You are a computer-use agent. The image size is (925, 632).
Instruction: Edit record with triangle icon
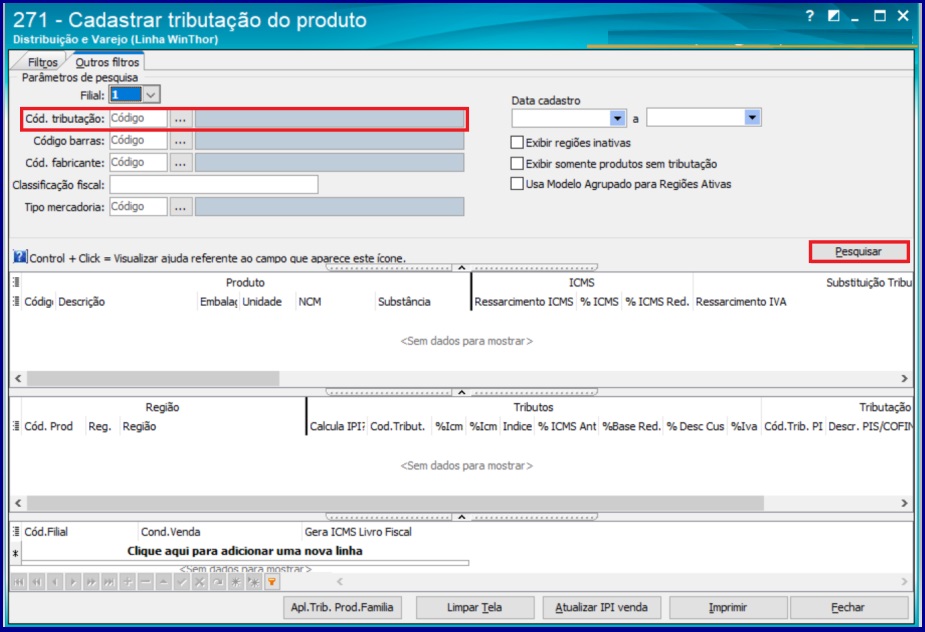[163, 582]
